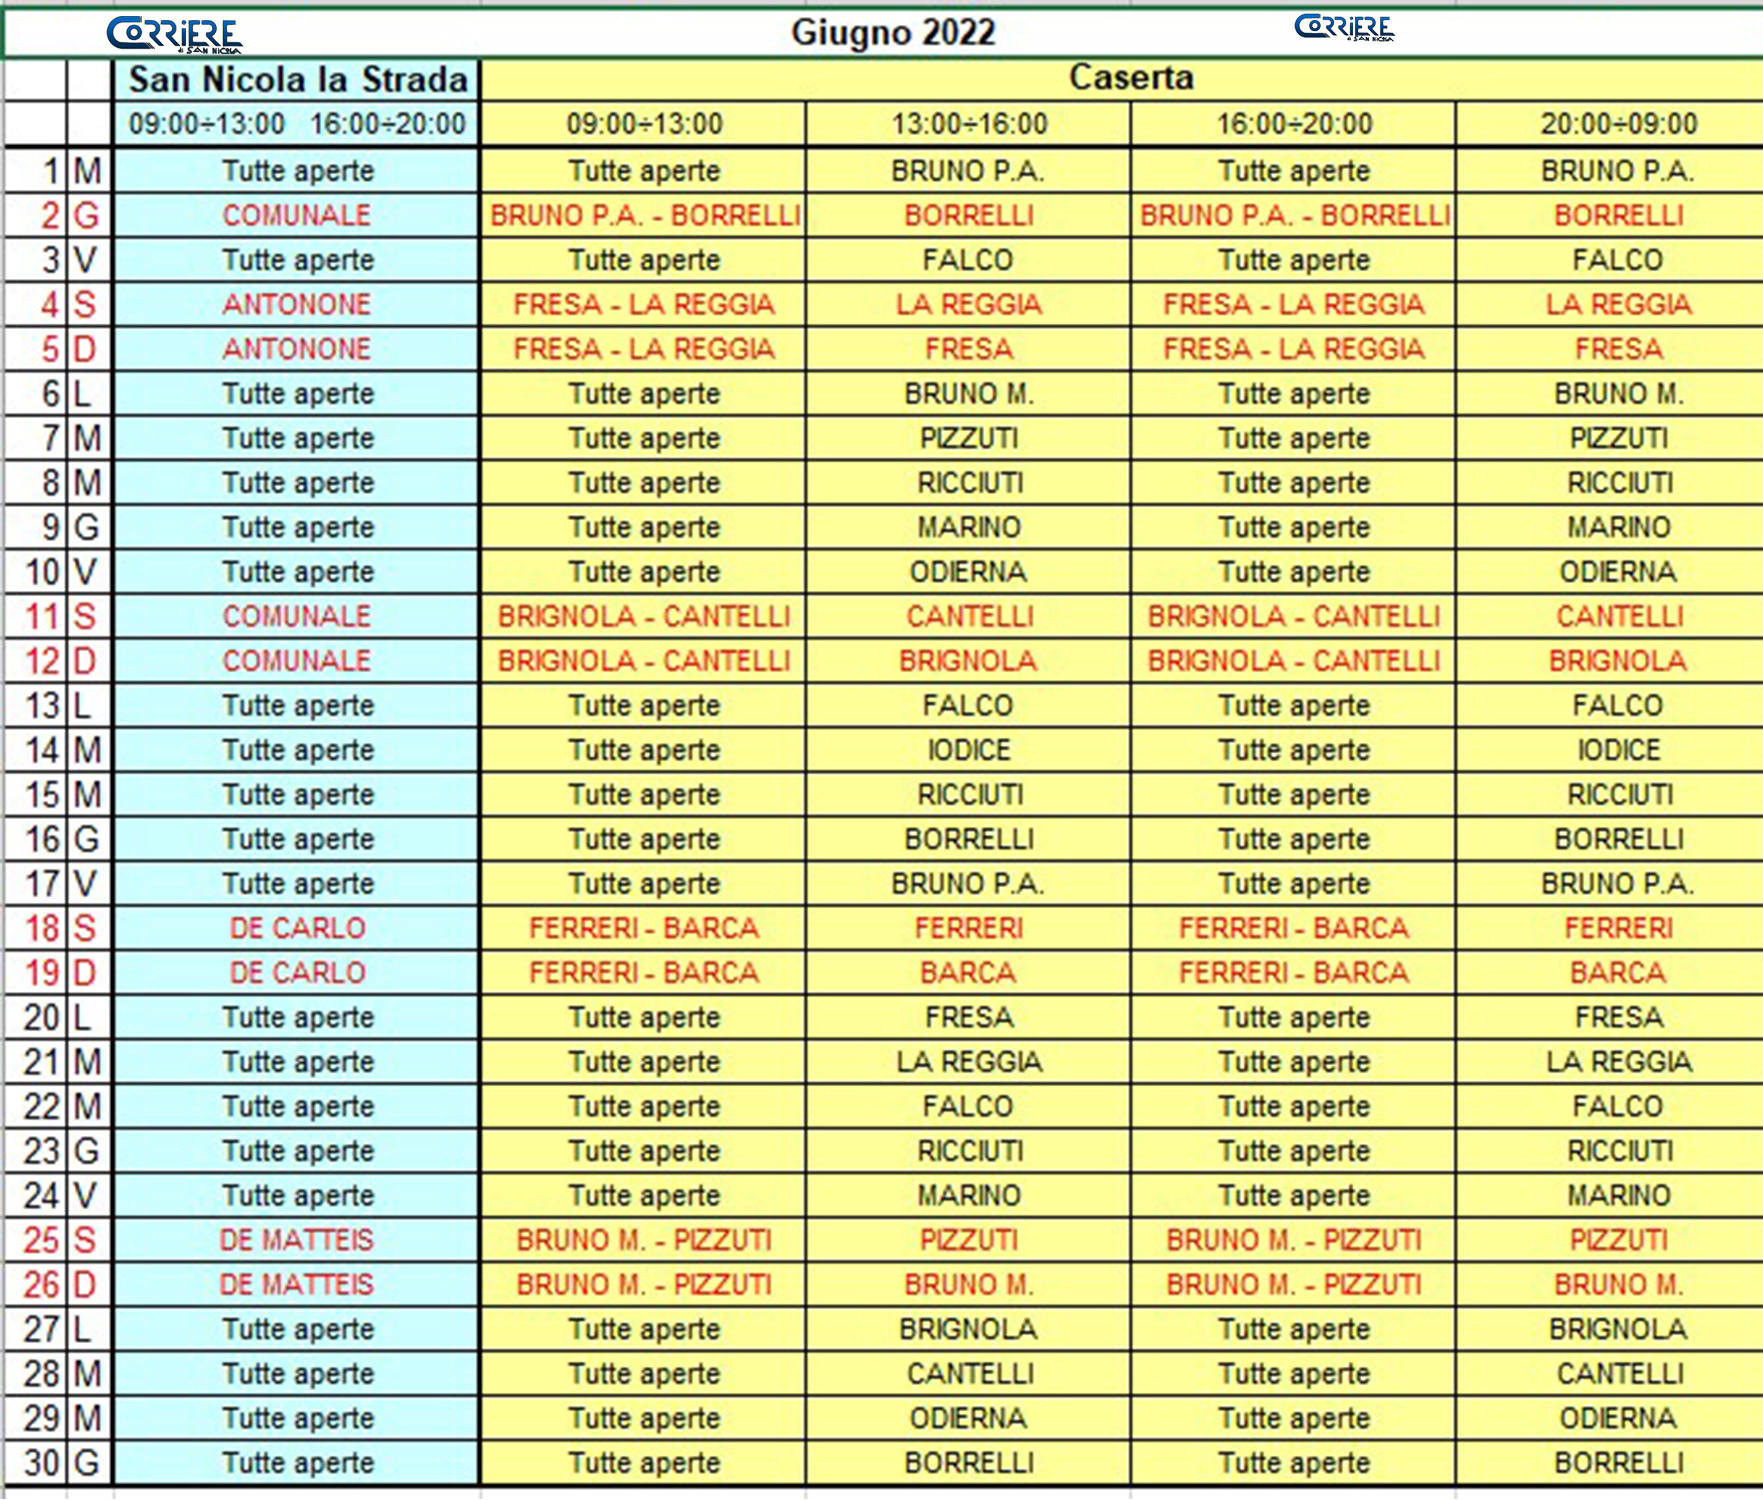The height and width of the screenshot is (1500, 1763).
Task: Click San Nicola 'Tutte aperte' on day 30
Action: click(x=298, y=1463)
